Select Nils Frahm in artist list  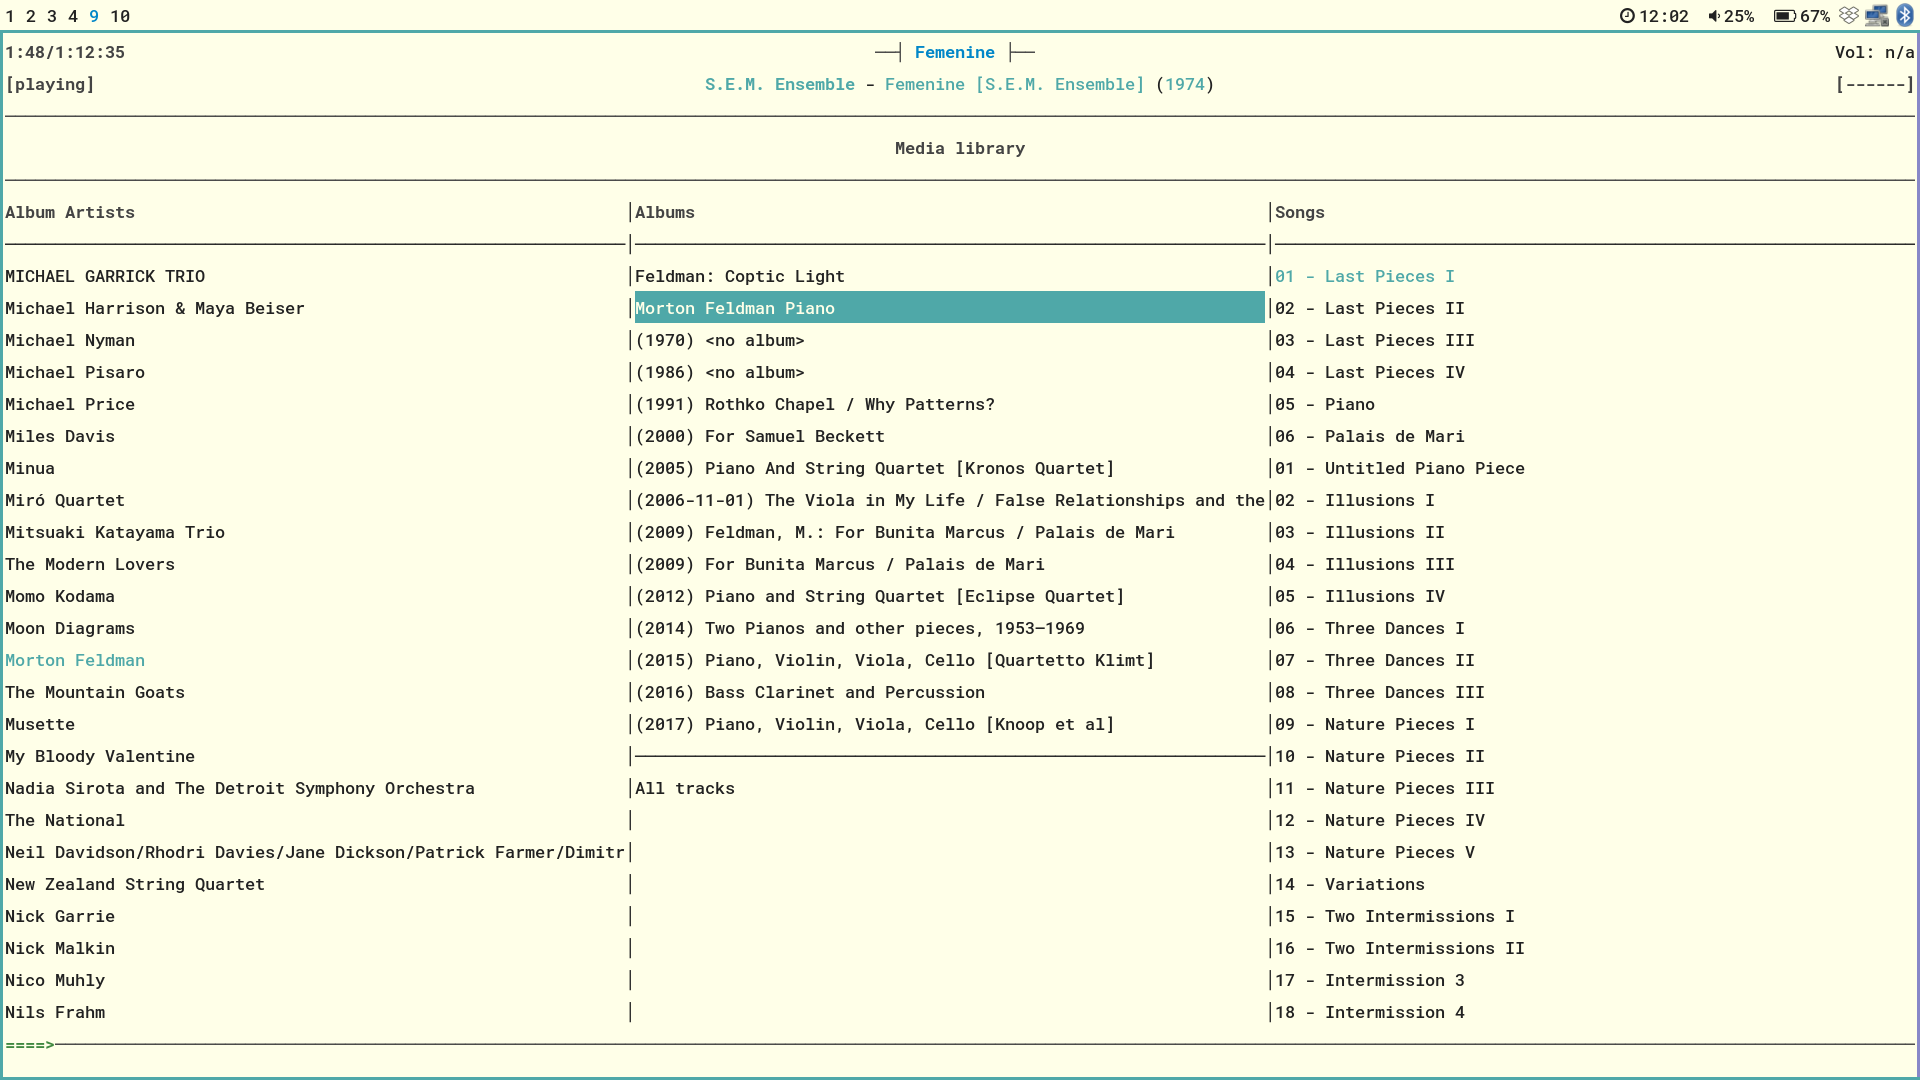[55, 1013]
